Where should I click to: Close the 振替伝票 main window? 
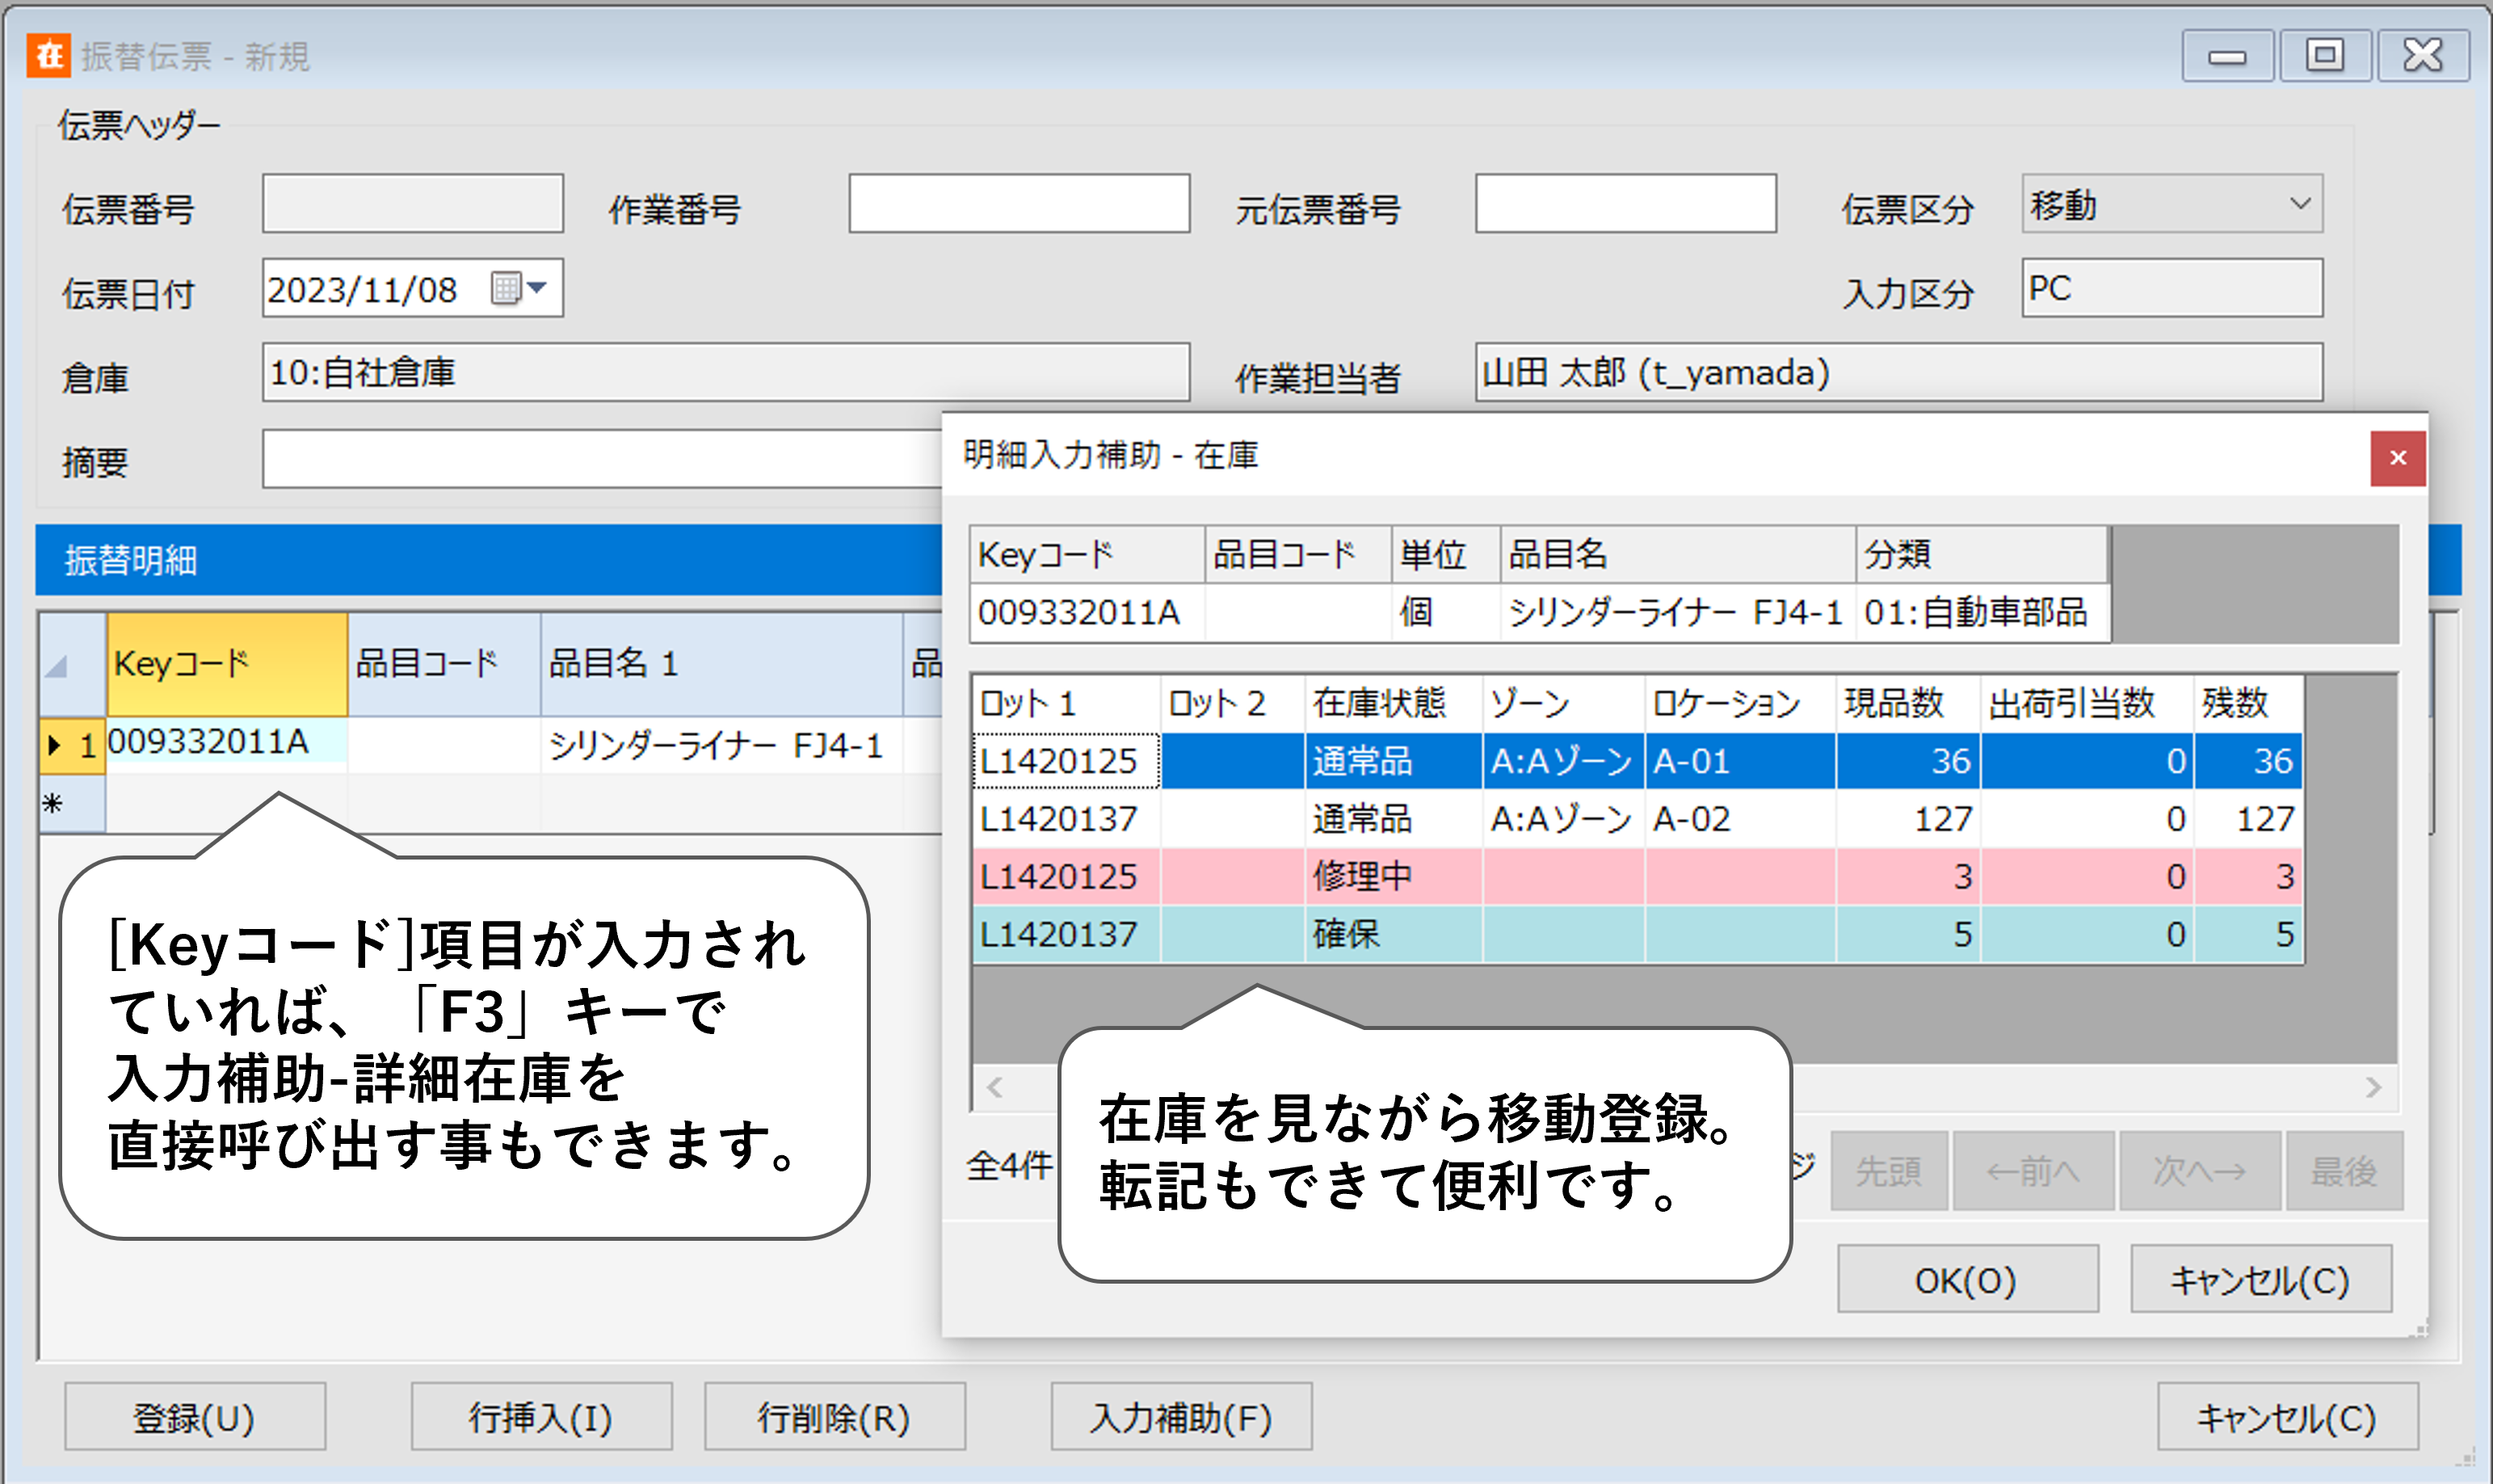point(2422,55)
